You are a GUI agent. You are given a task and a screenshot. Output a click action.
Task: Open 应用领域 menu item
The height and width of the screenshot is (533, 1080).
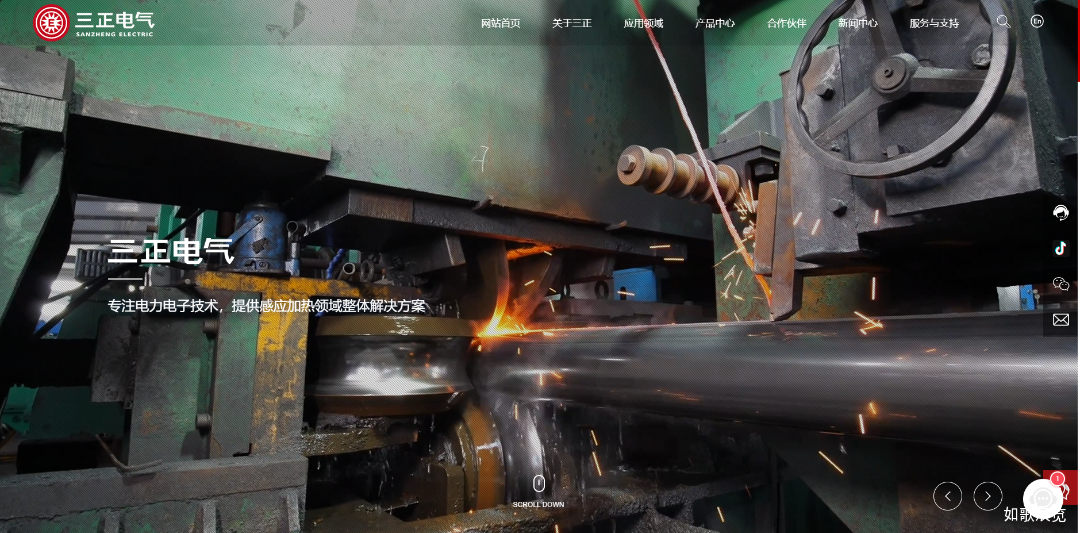tap(643, 23)
